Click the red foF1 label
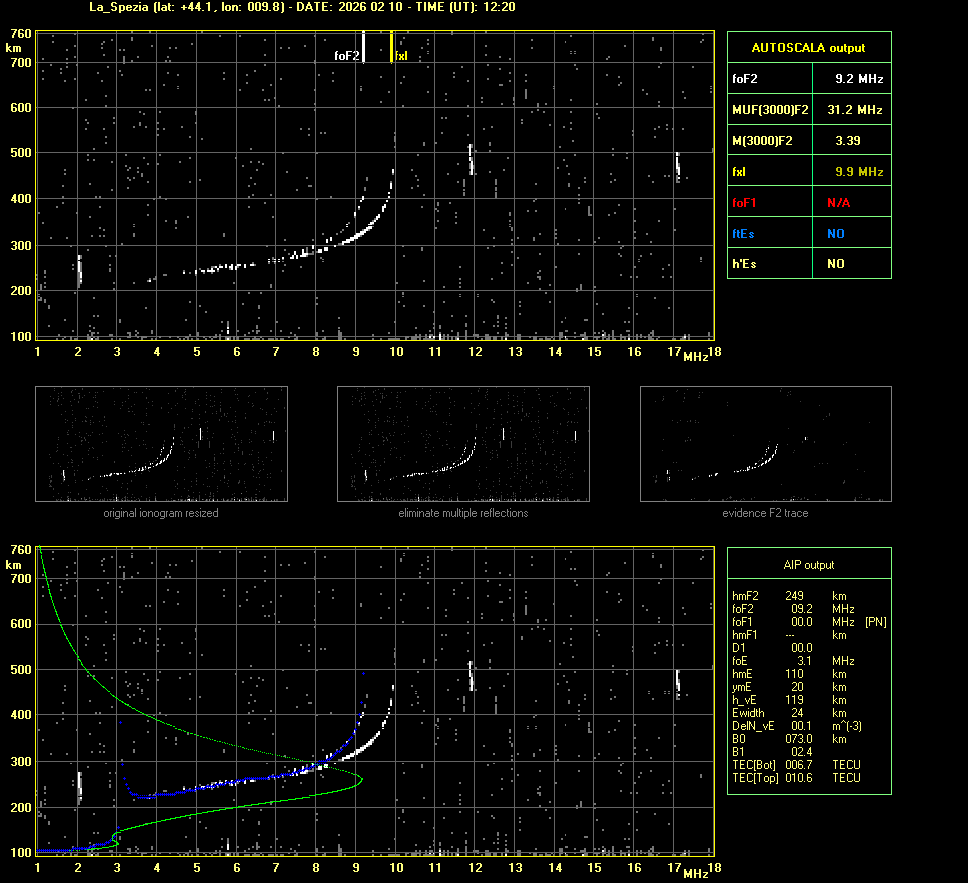 tap(746, 203)
